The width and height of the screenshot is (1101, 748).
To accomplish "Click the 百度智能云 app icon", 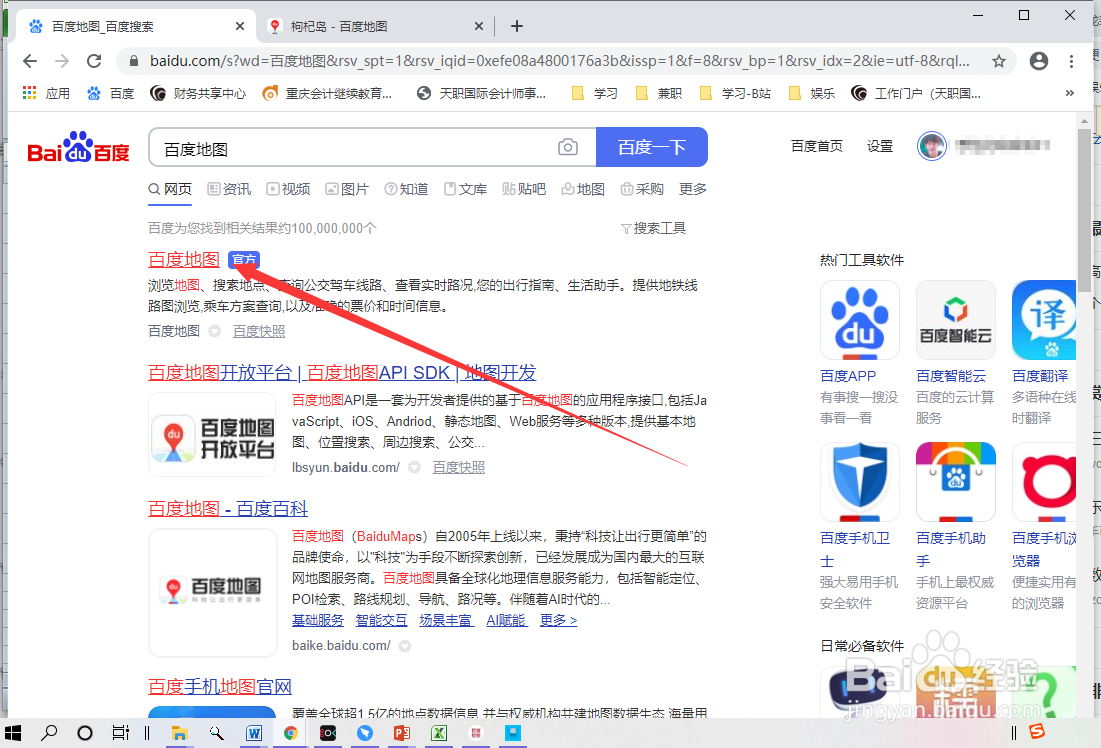I will [x=956, y=320].
